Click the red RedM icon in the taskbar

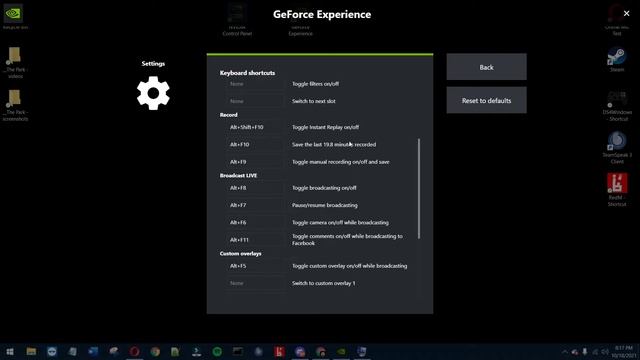(x=279, y=351)
